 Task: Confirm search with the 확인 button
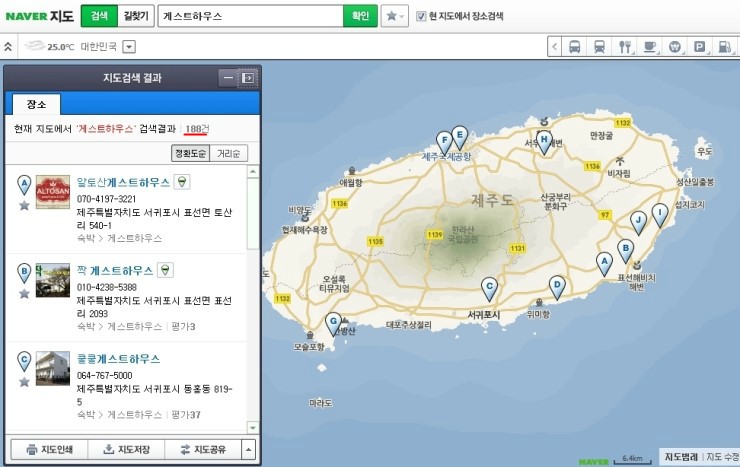(x=360, y=16)
